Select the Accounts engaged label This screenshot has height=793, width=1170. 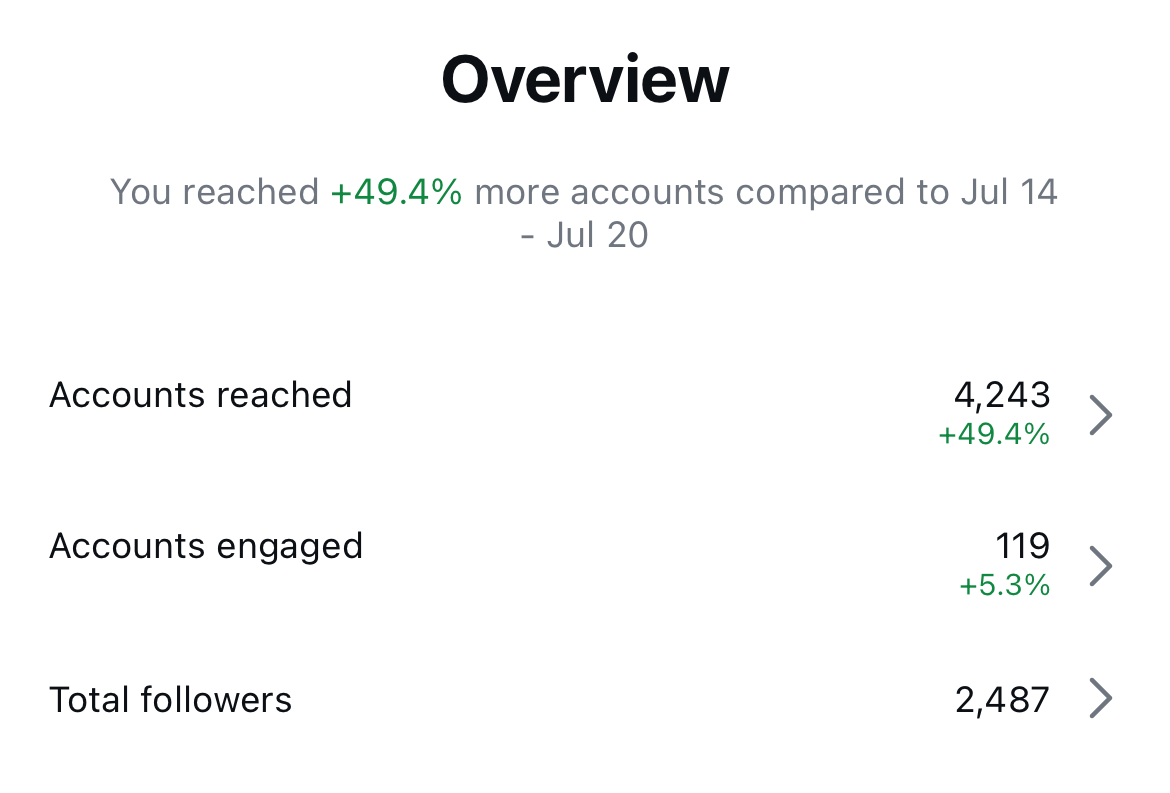[x=205, y=546]
